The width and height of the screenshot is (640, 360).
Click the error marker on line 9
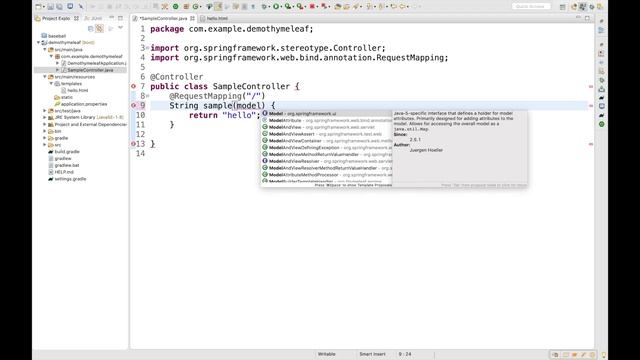tap(133, 105)
